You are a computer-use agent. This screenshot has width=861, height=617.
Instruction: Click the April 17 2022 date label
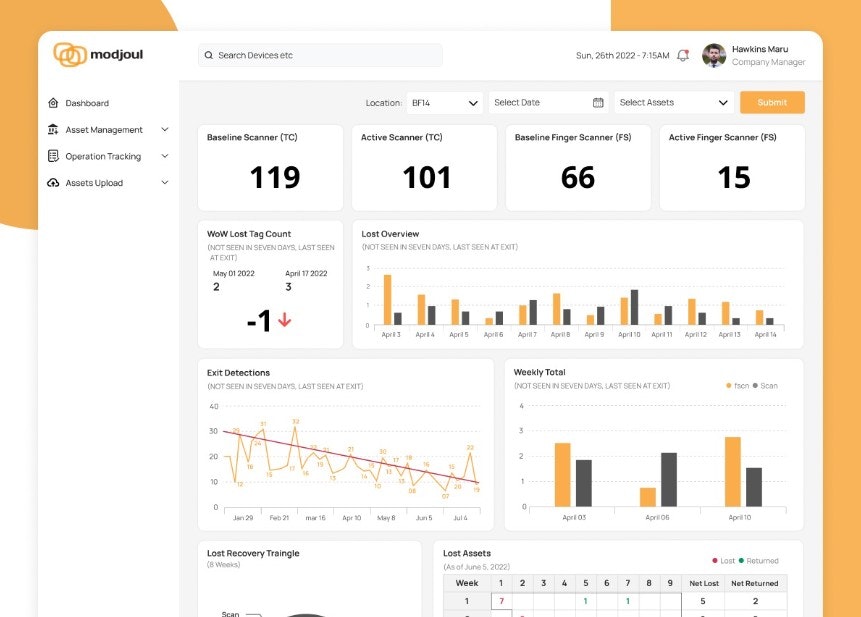306,273
